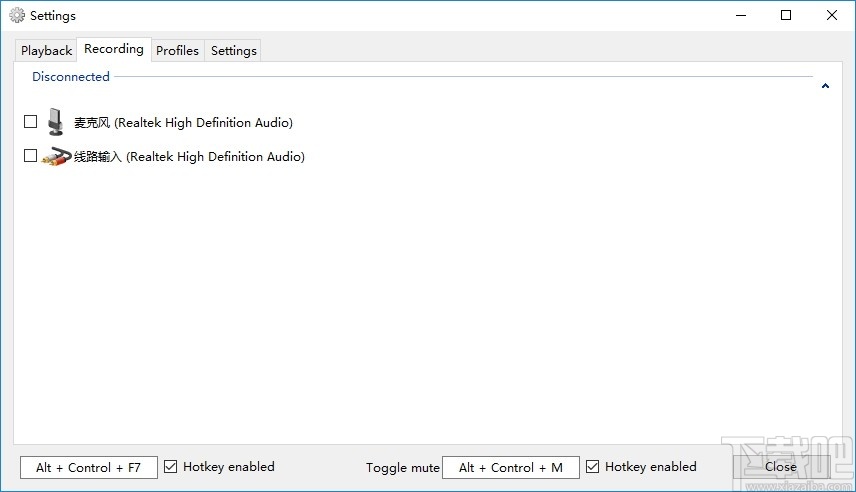
Task: Tick the checkbox for 麦克风 Realtek device
Action: 31,121
